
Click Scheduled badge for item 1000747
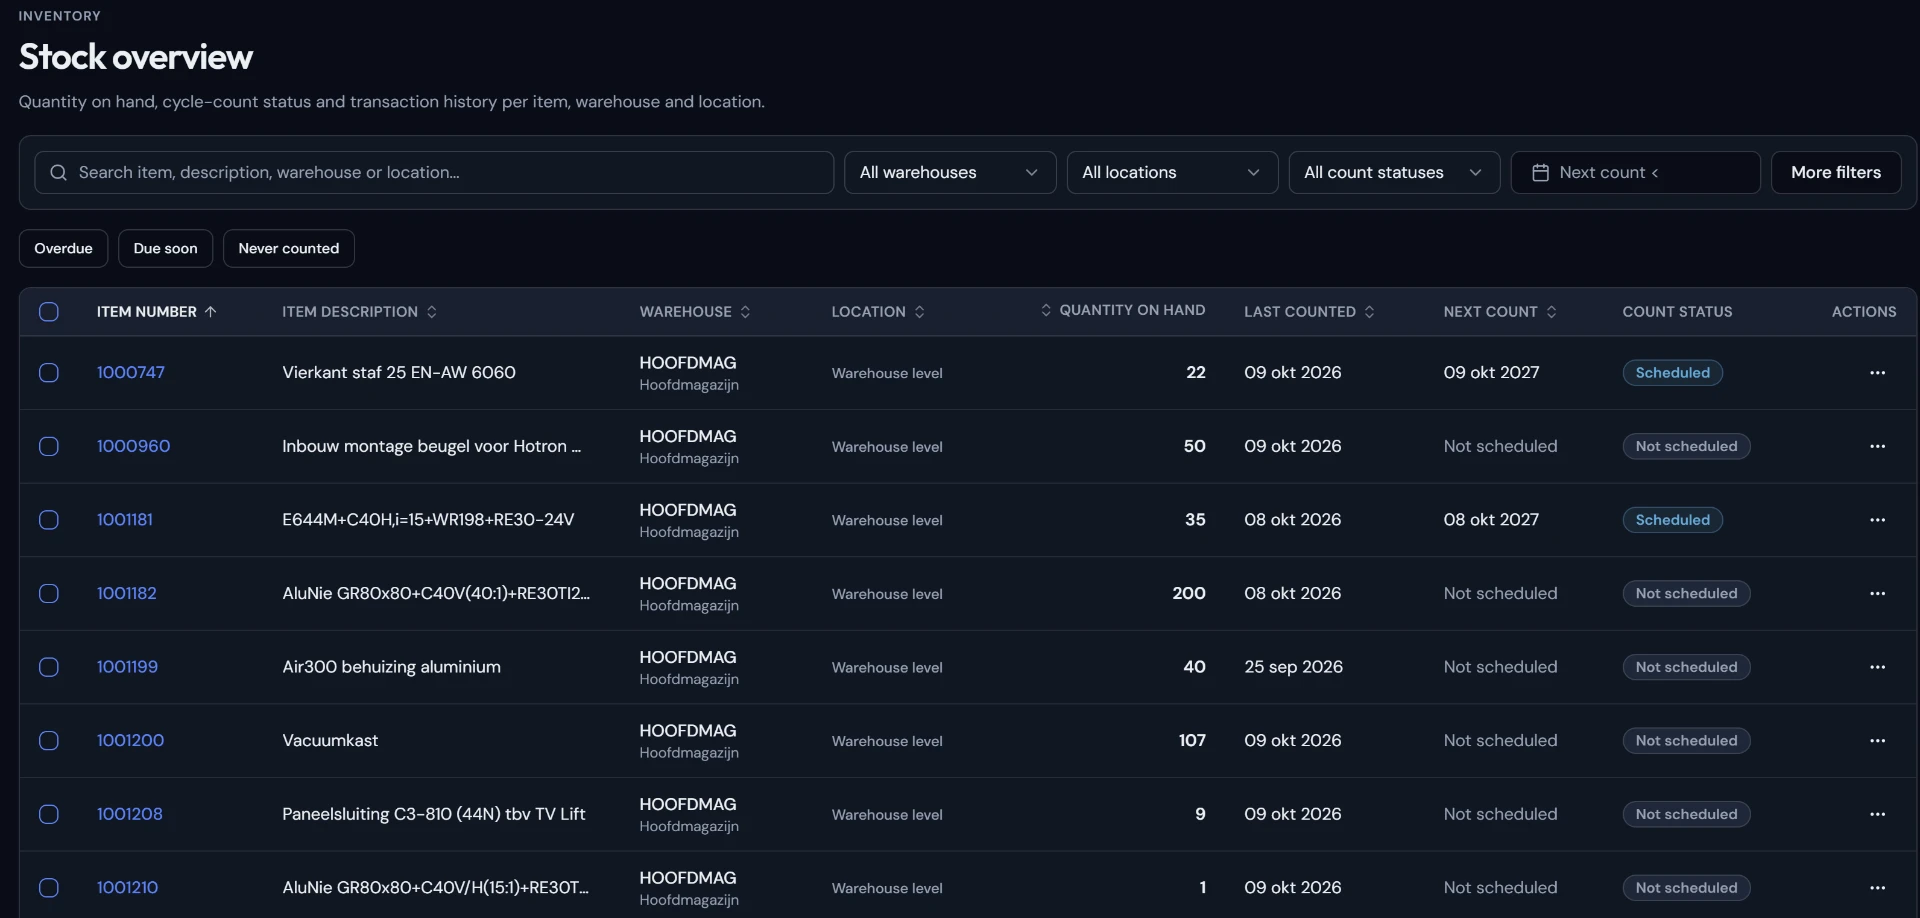[x=1672, y=373]
